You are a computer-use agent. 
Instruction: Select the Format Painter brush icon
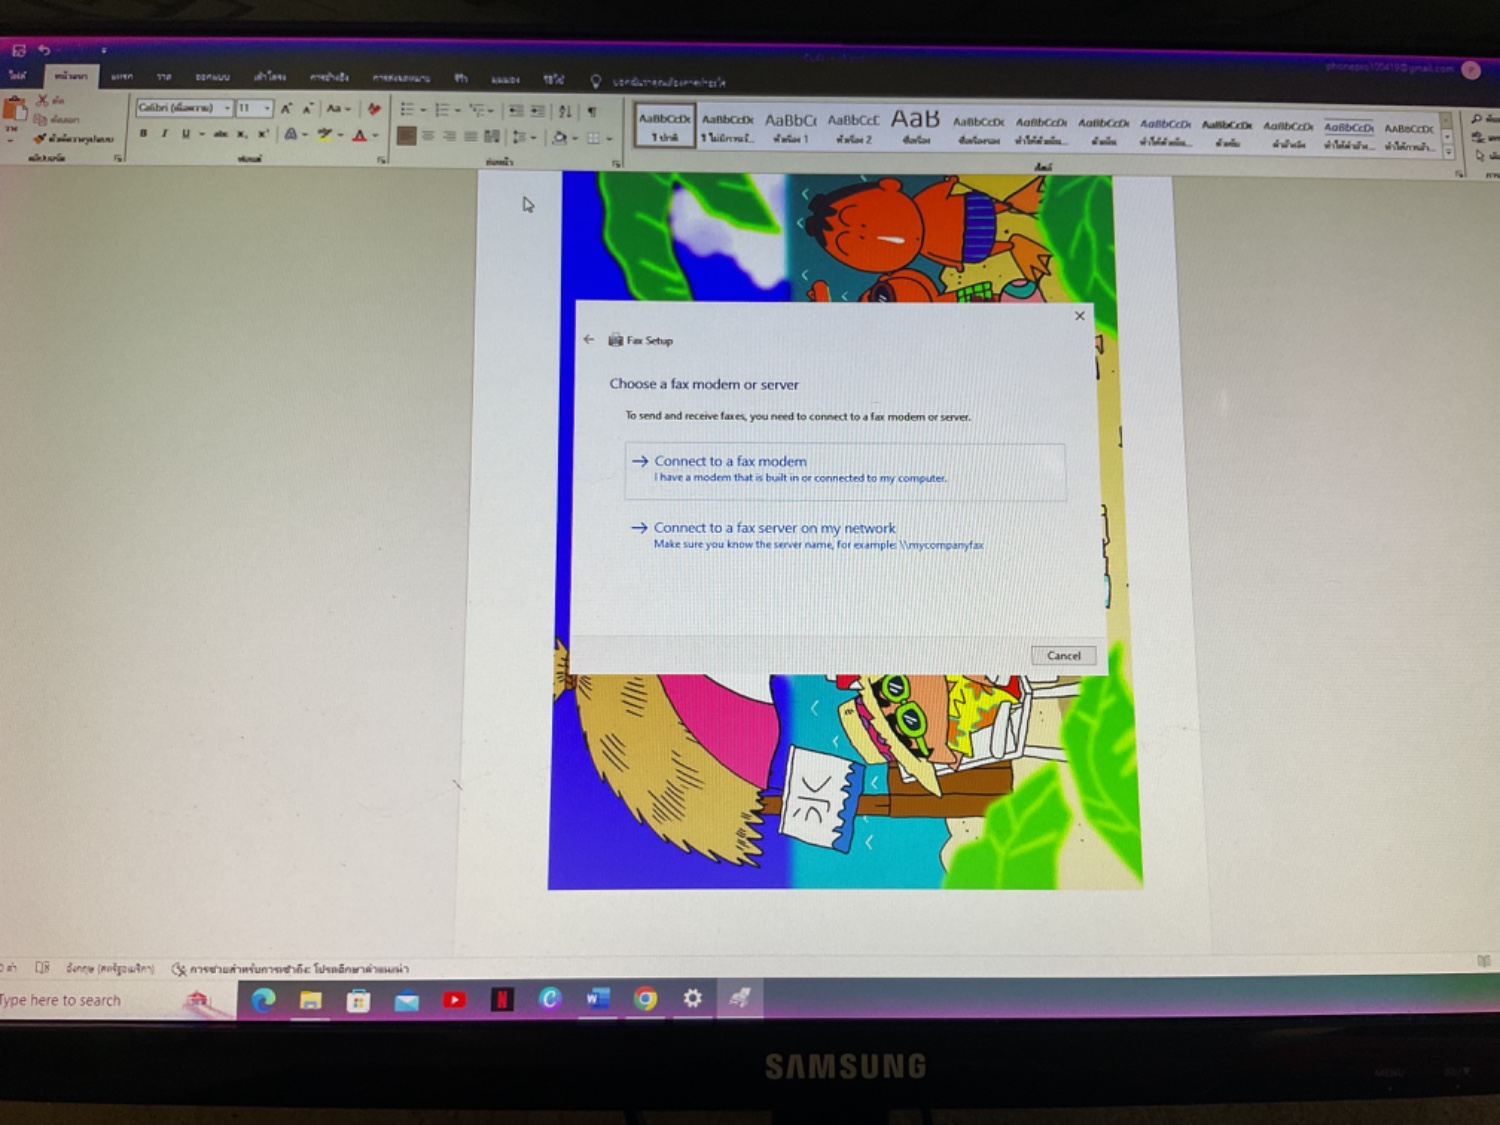click(40, 138)
